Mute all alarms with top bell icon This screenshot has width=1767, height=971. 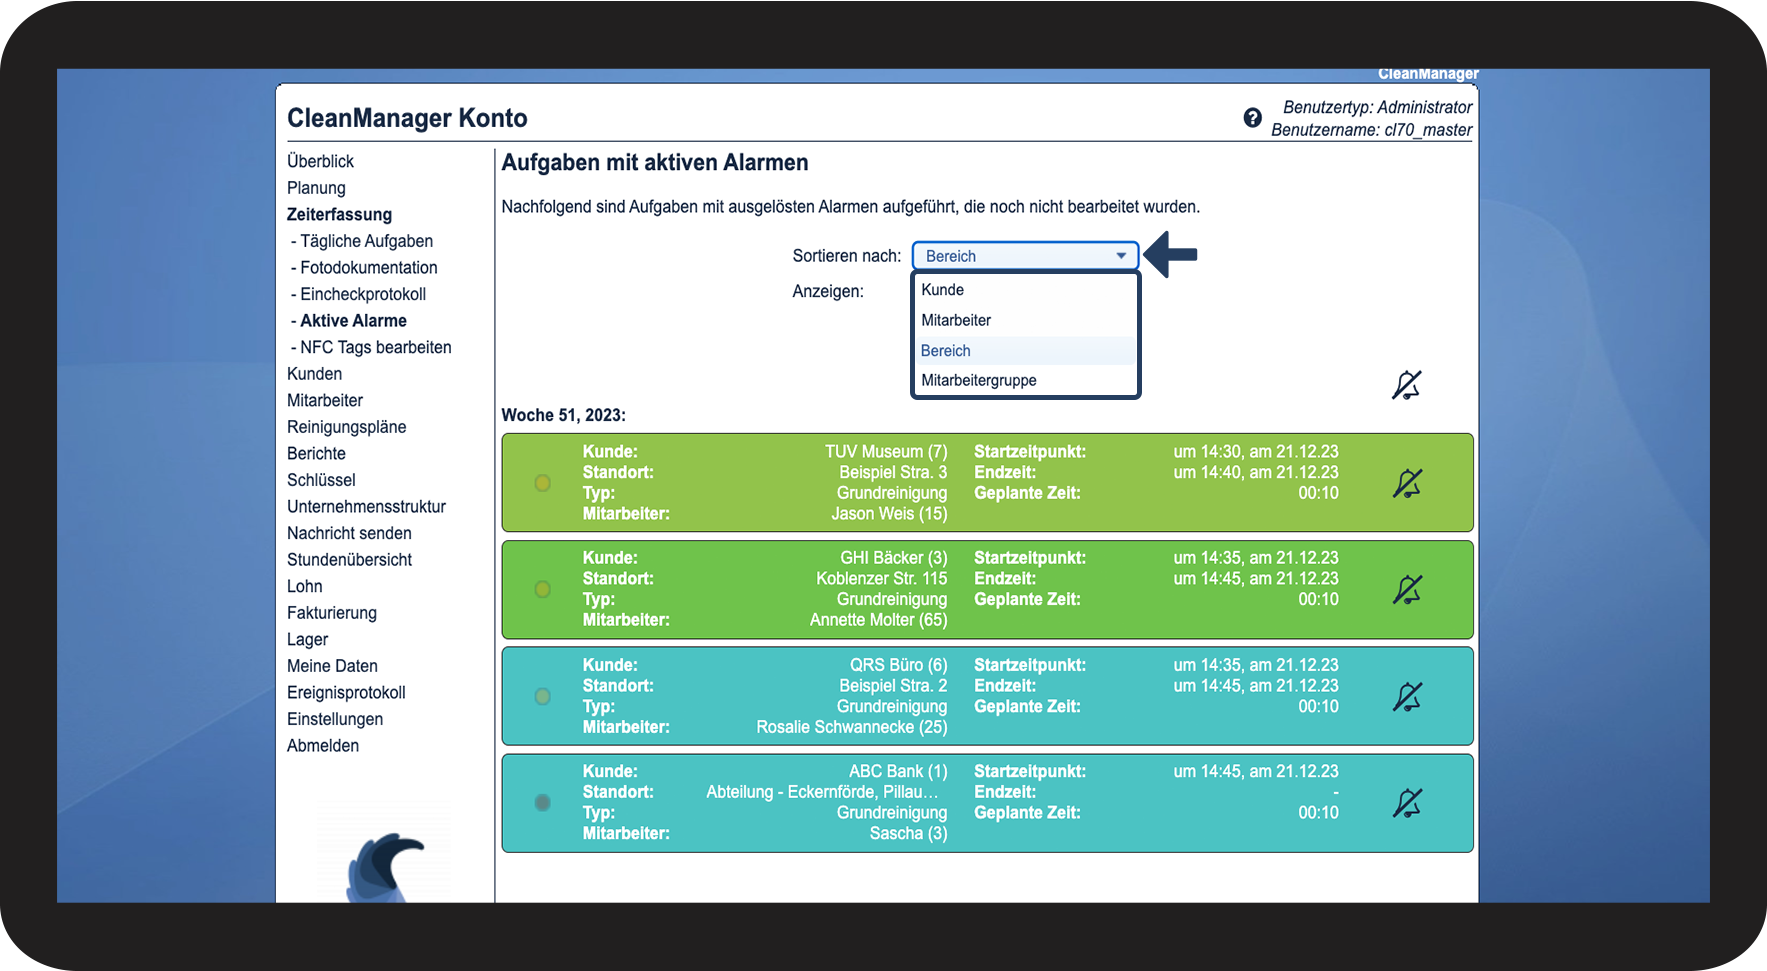click(x=1407, y=385)
